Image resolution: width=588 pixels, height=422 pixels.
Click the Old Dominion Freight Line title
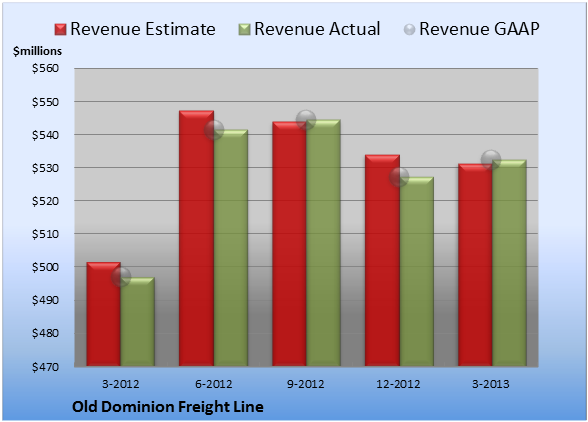[168, 407]
